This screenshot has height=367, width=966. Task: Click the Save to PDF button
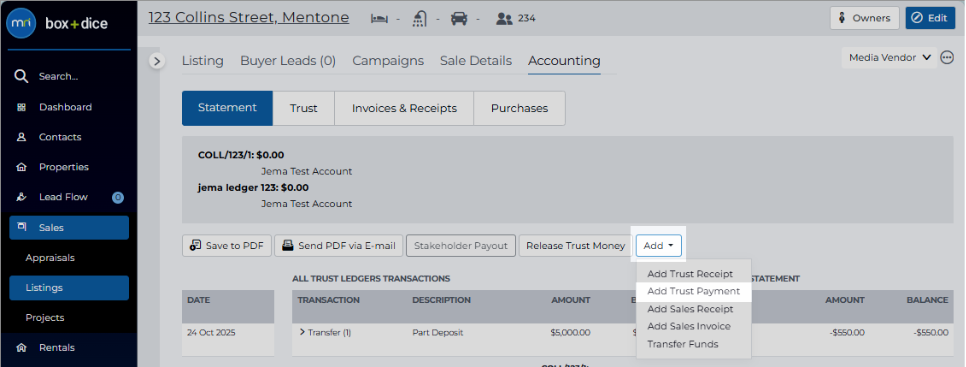click(227, 246)
